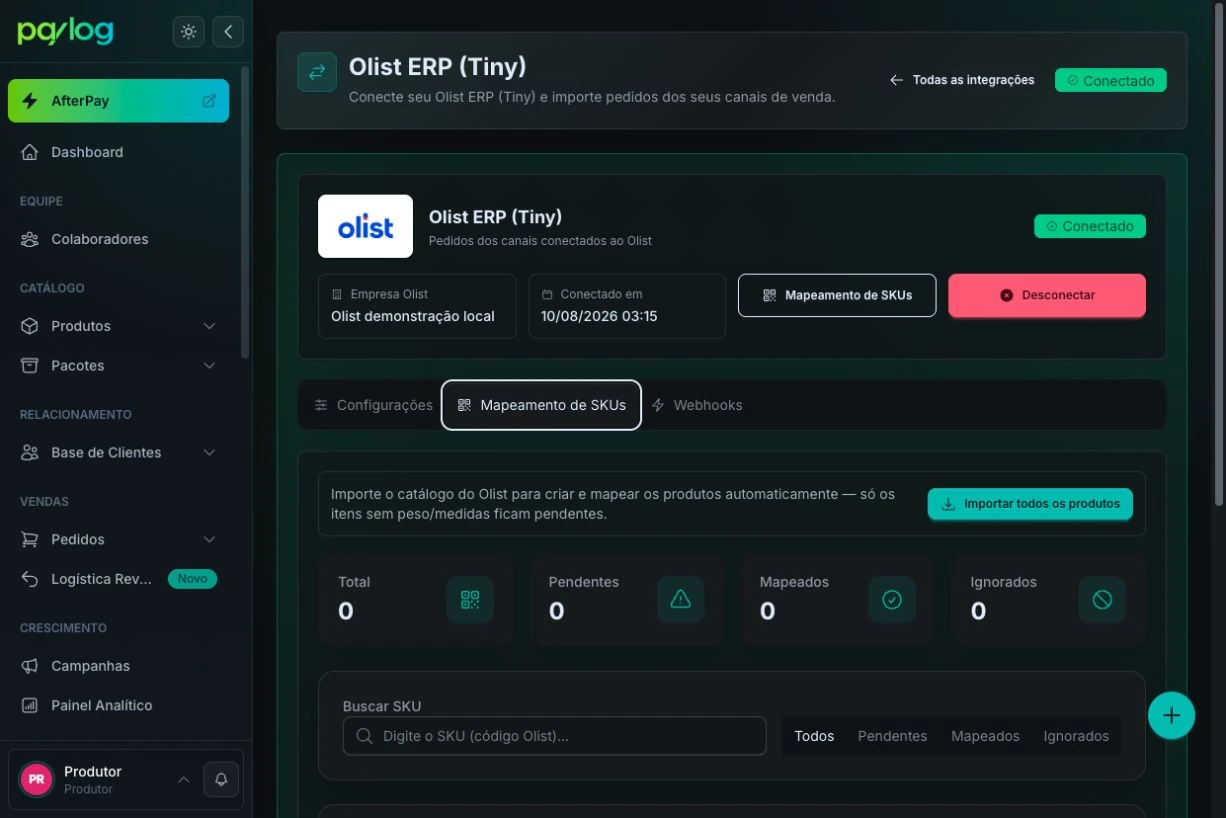
Task: Click the Base de Clientes users icon
Action: click(x=30, y=452)
